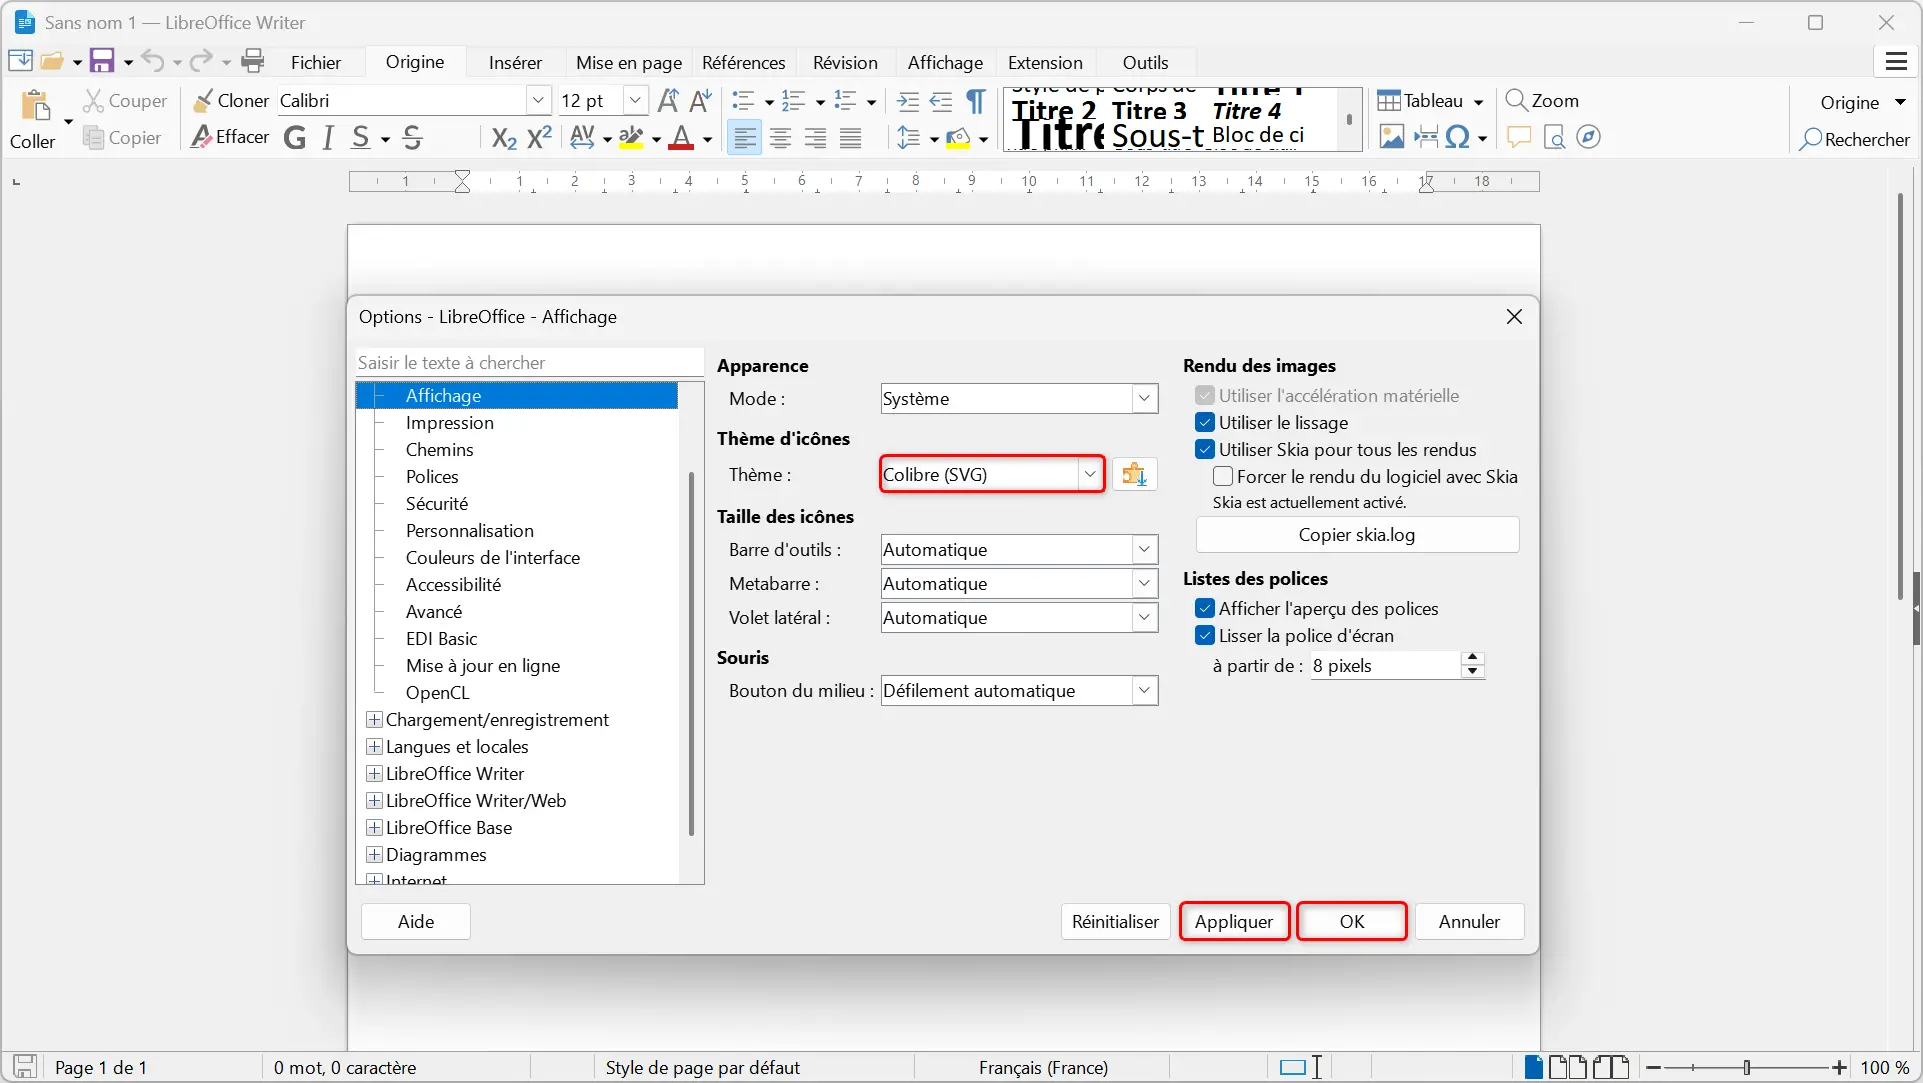Align text right
Screen dimensions: 1923x1083
815,137
